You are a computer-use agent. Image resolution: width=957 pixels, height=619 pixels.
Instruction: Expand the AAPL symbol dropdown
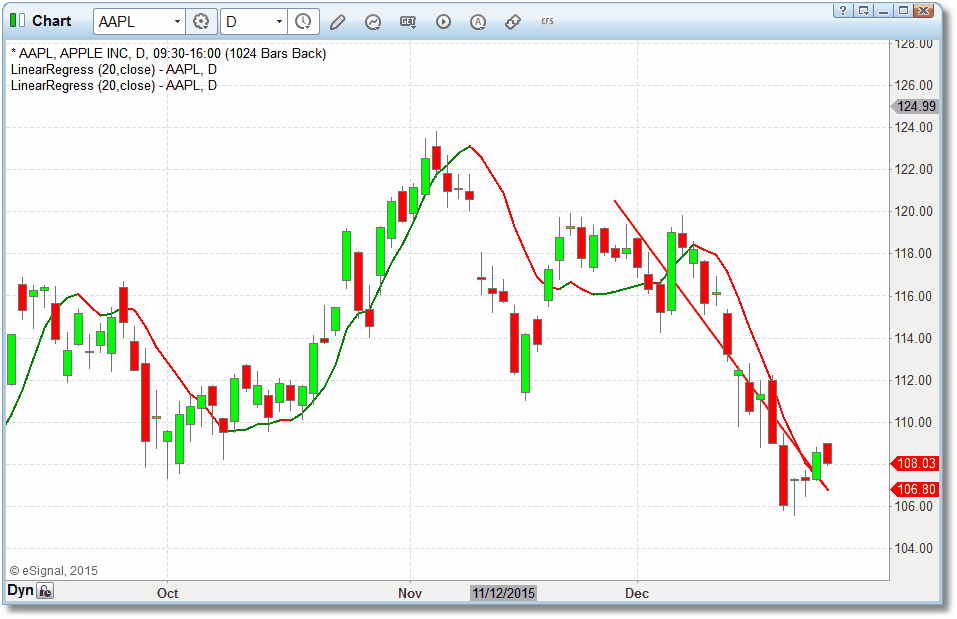click(177, 22)
